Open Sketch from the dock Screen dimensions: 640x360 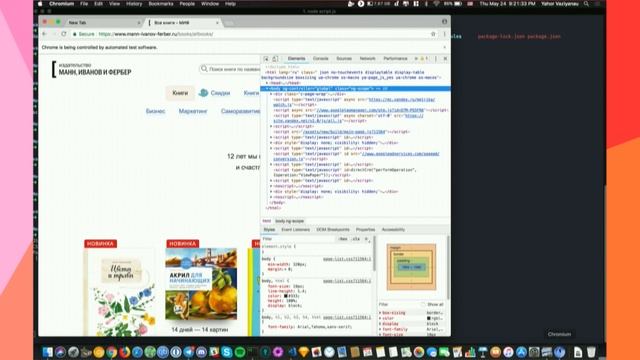pyautogui.click(x=304, y=352)
